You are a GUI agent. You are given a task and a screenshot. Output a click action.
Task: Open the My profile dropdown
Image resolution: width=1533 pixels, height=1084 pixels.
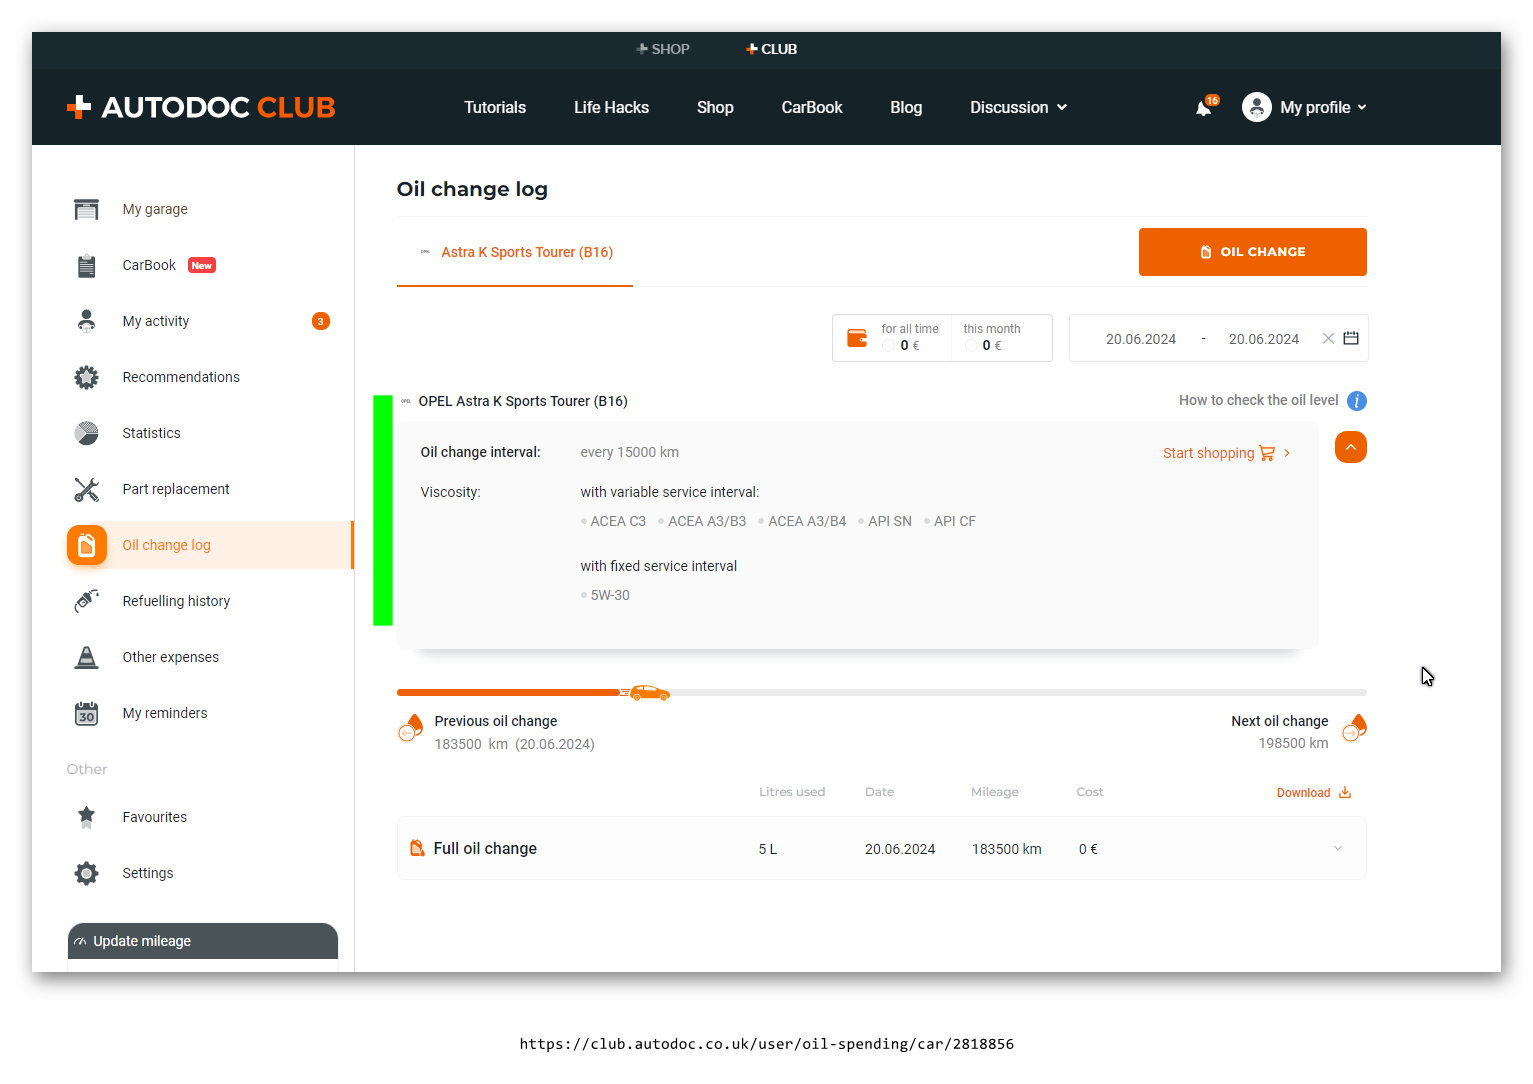[1323, 107]
